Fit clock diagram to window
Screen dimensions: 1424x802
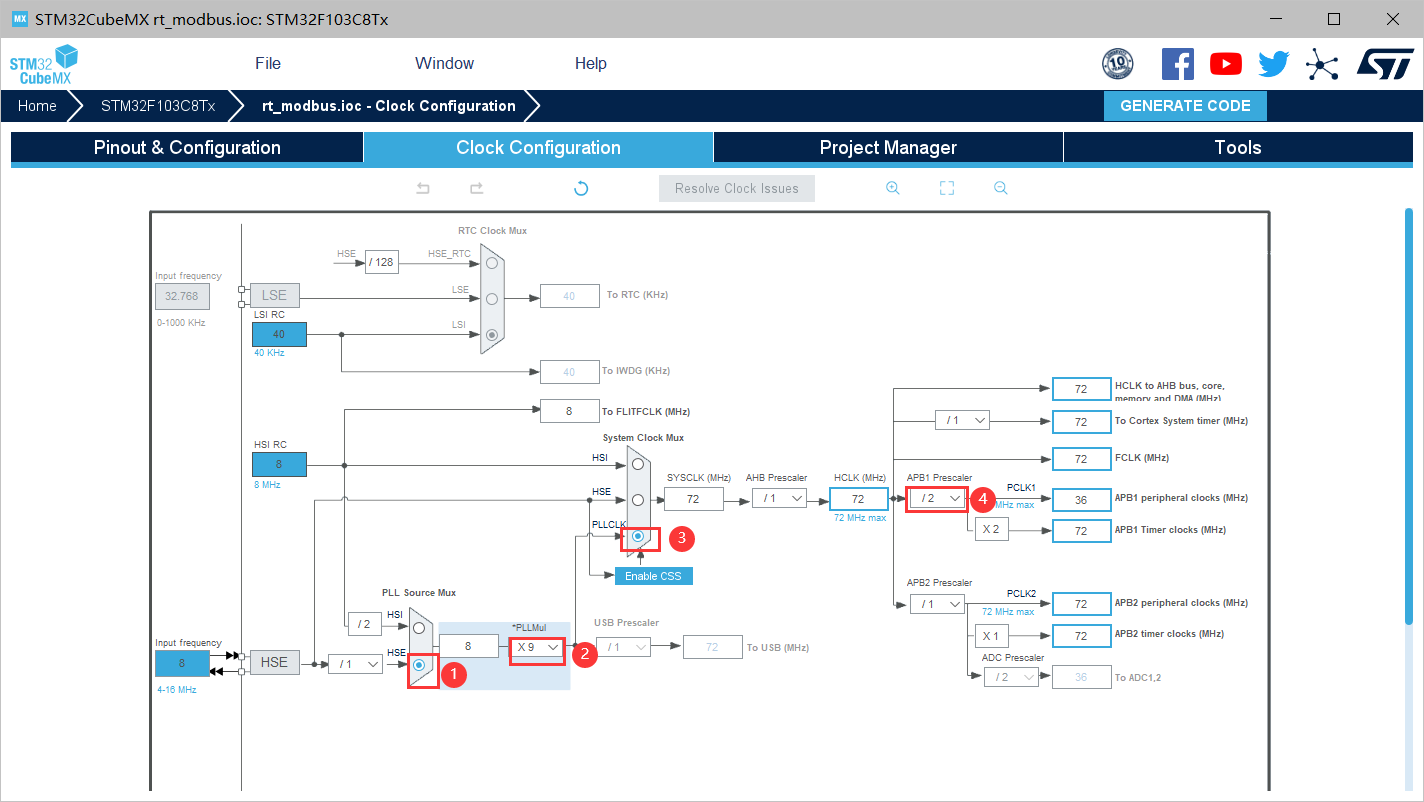point(947,188)
